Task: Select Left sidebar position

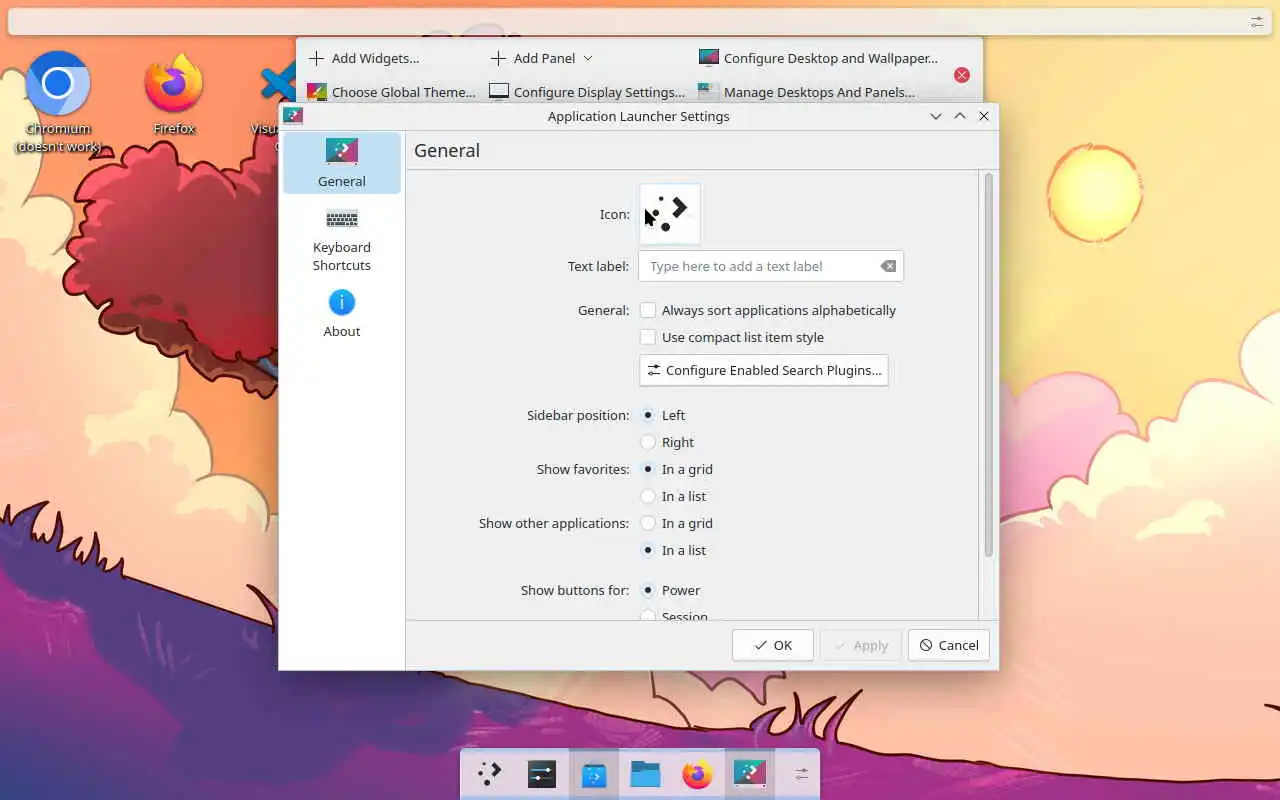Action: (663, 415)
